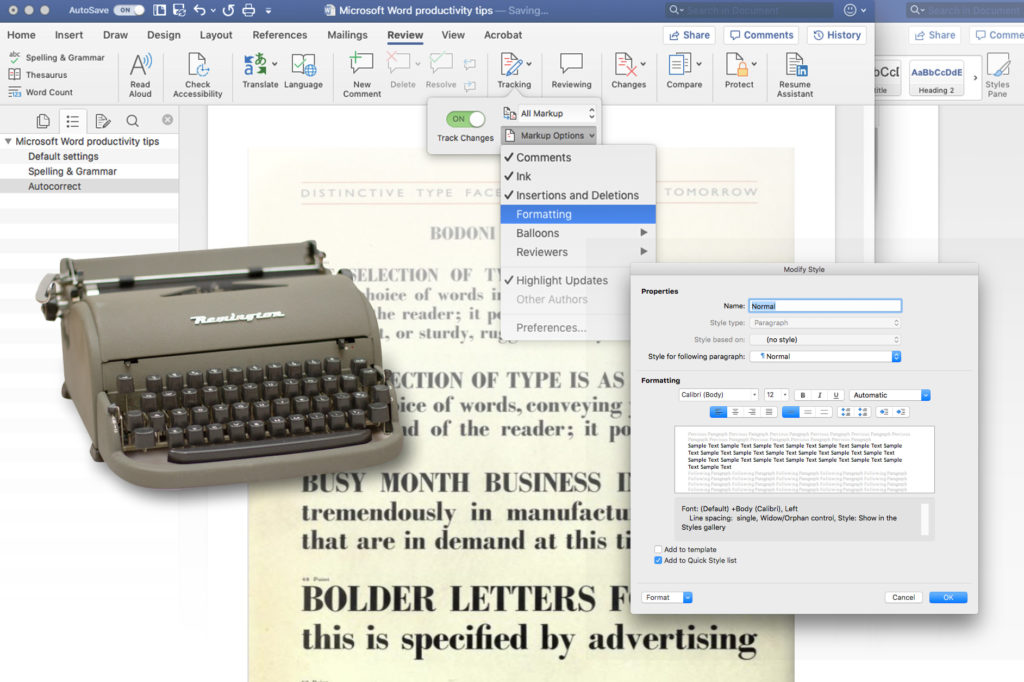1024x682 pixels.
Task: Open Style for following paragraph dropdown
Action: tap(825, 357)
